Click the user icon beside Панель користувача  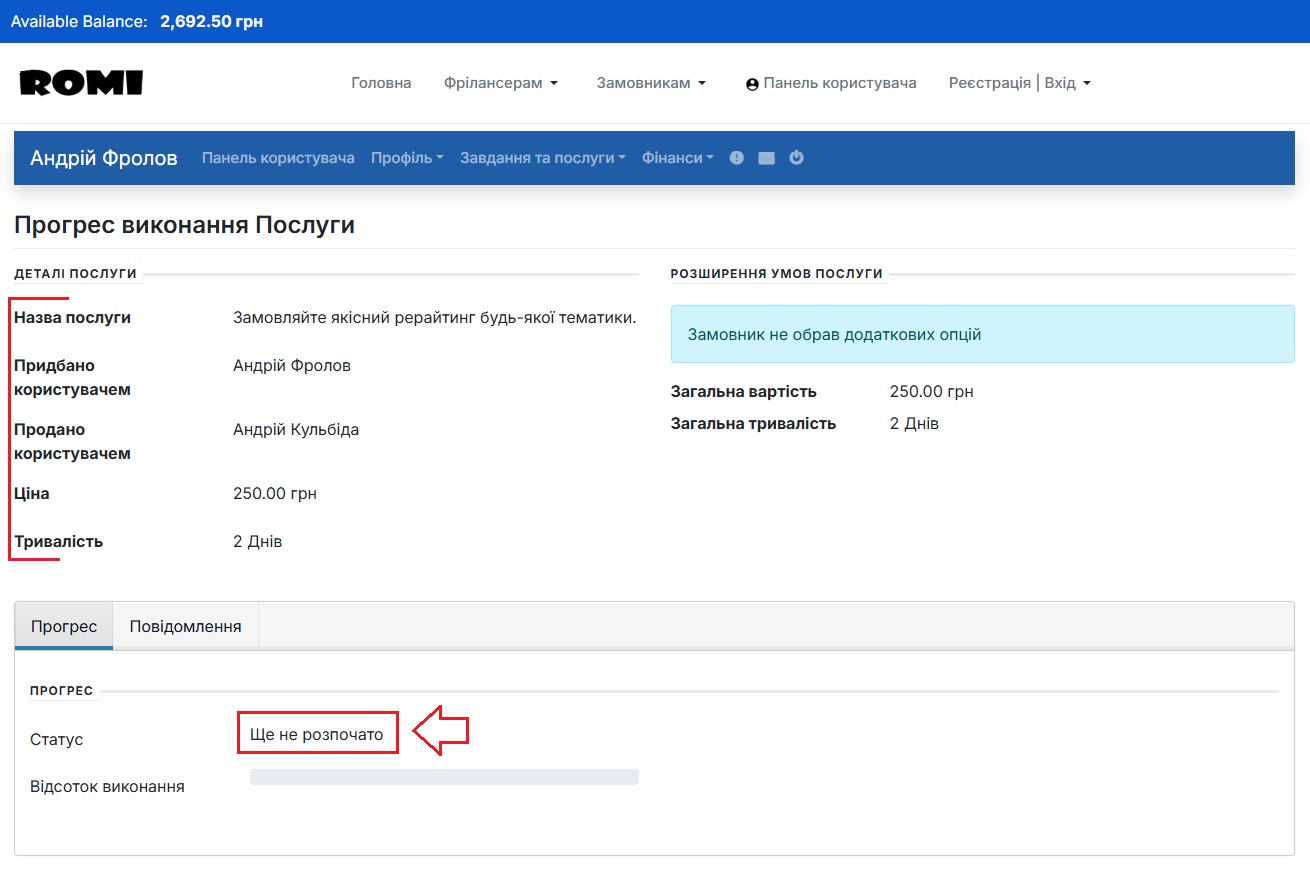(752, 84)
